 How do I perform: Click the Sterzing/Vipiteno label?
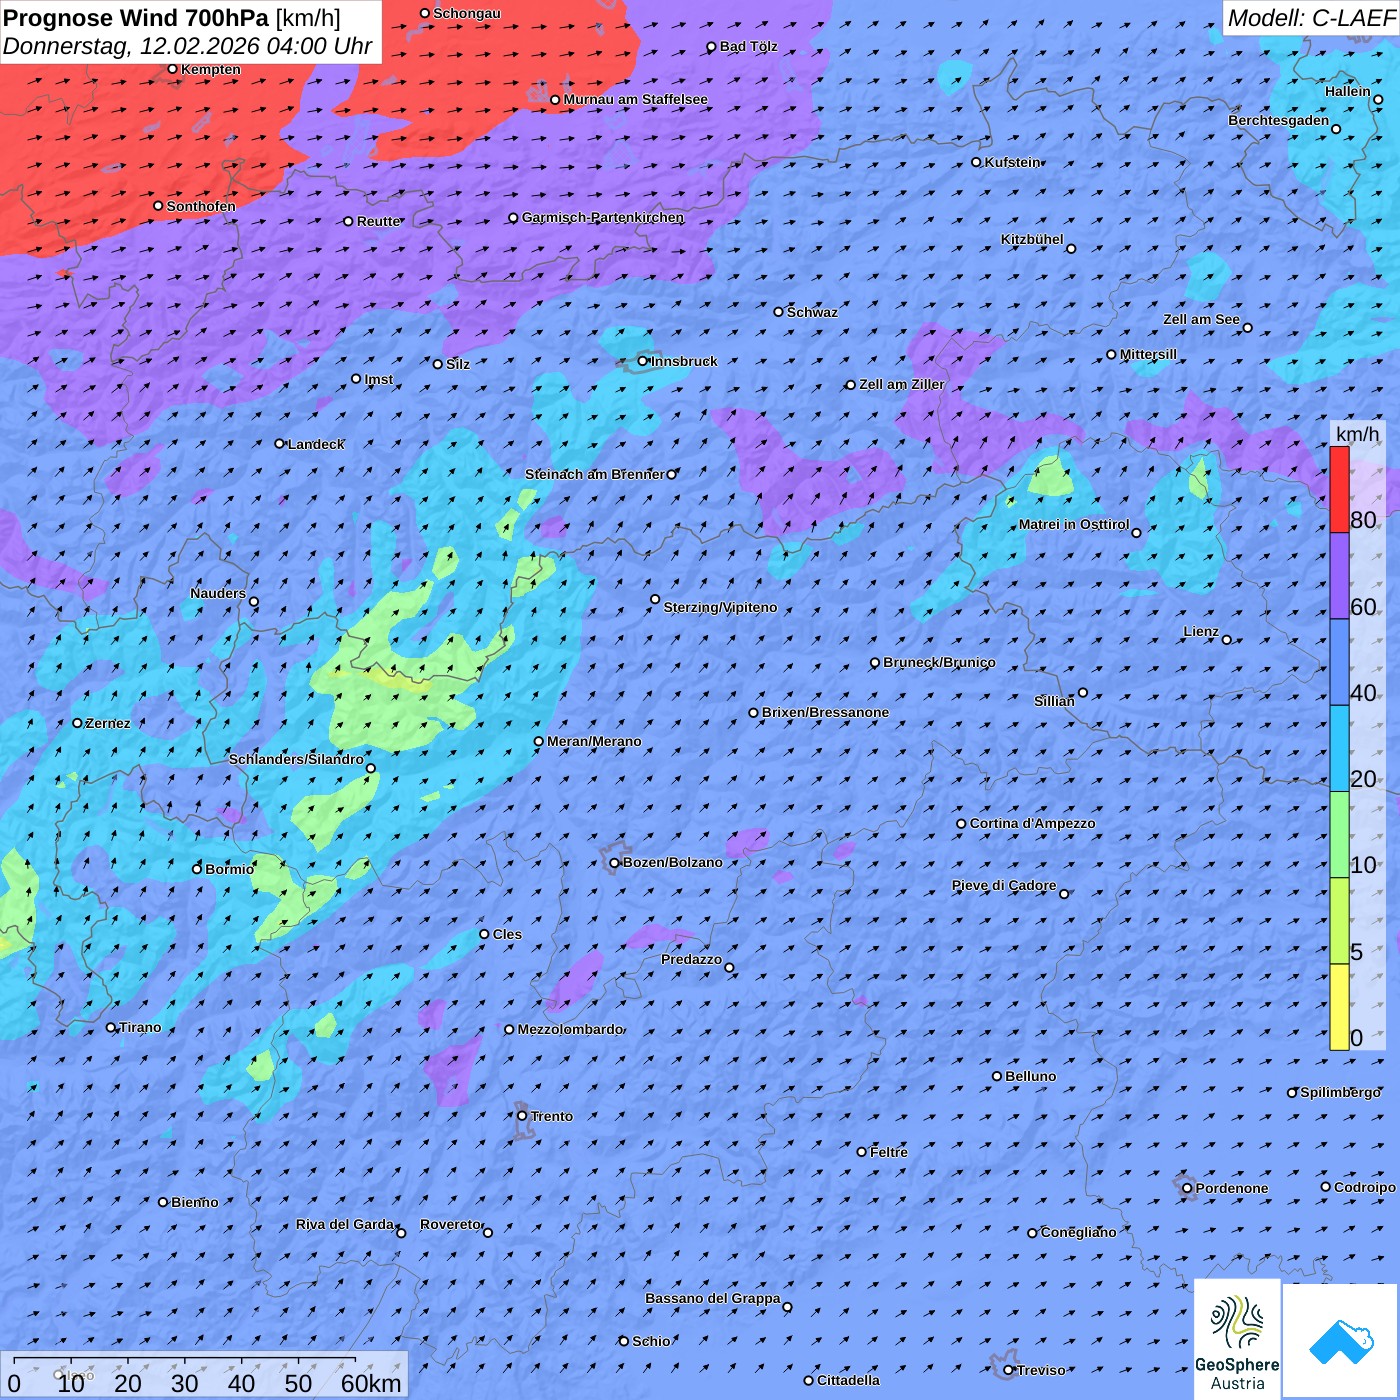click(x=720, y=607)
